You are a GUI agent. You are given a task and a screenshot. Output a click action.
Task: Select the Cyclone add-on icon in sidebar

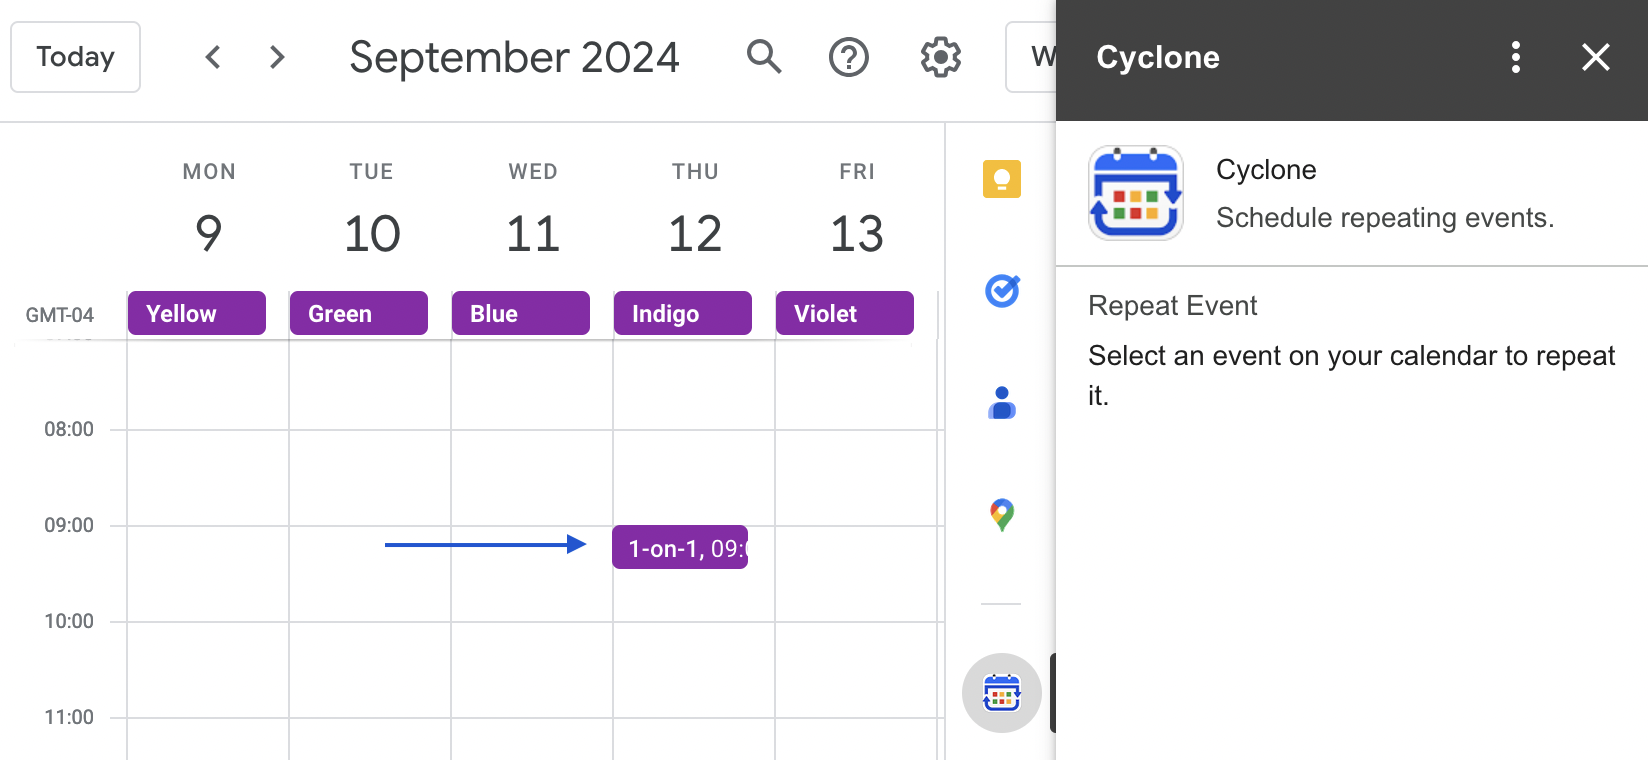(1001, 693)
